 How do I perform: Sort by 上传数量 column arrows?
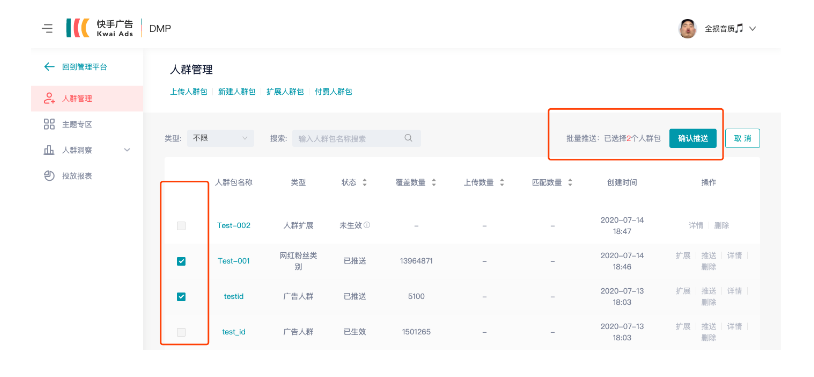click(501, 183)
